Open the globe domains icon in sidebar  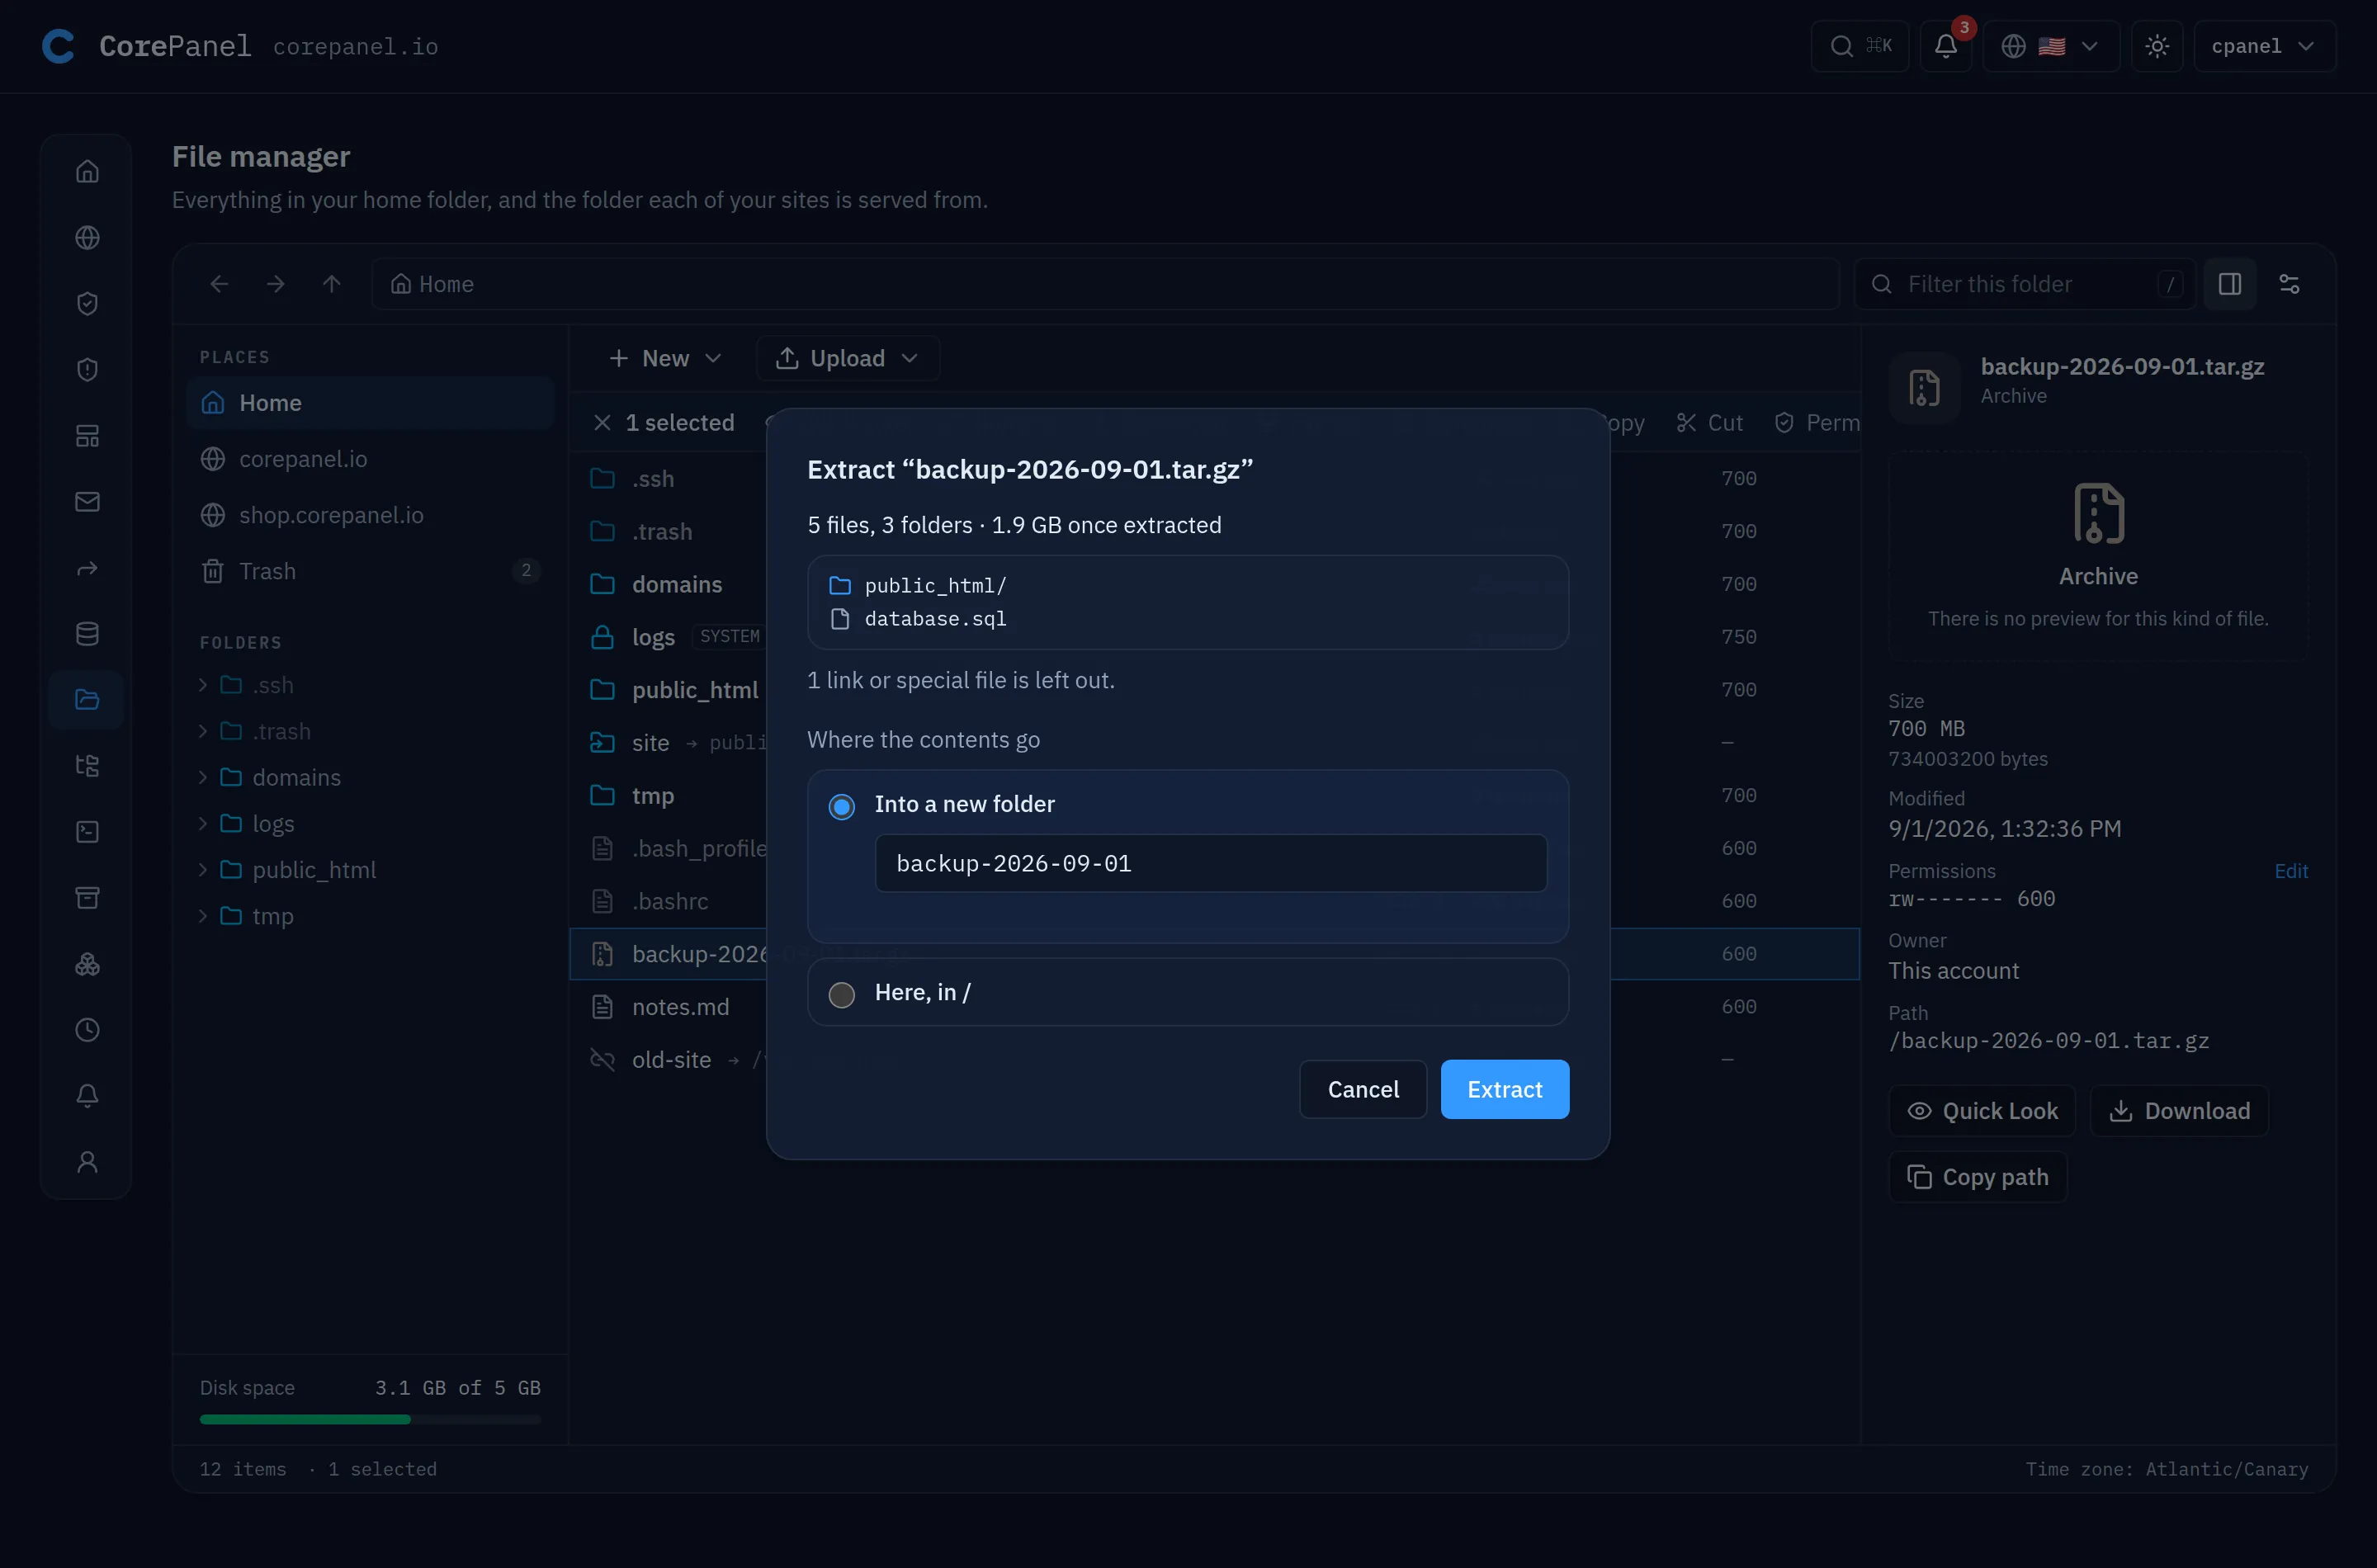coord(87,237)
